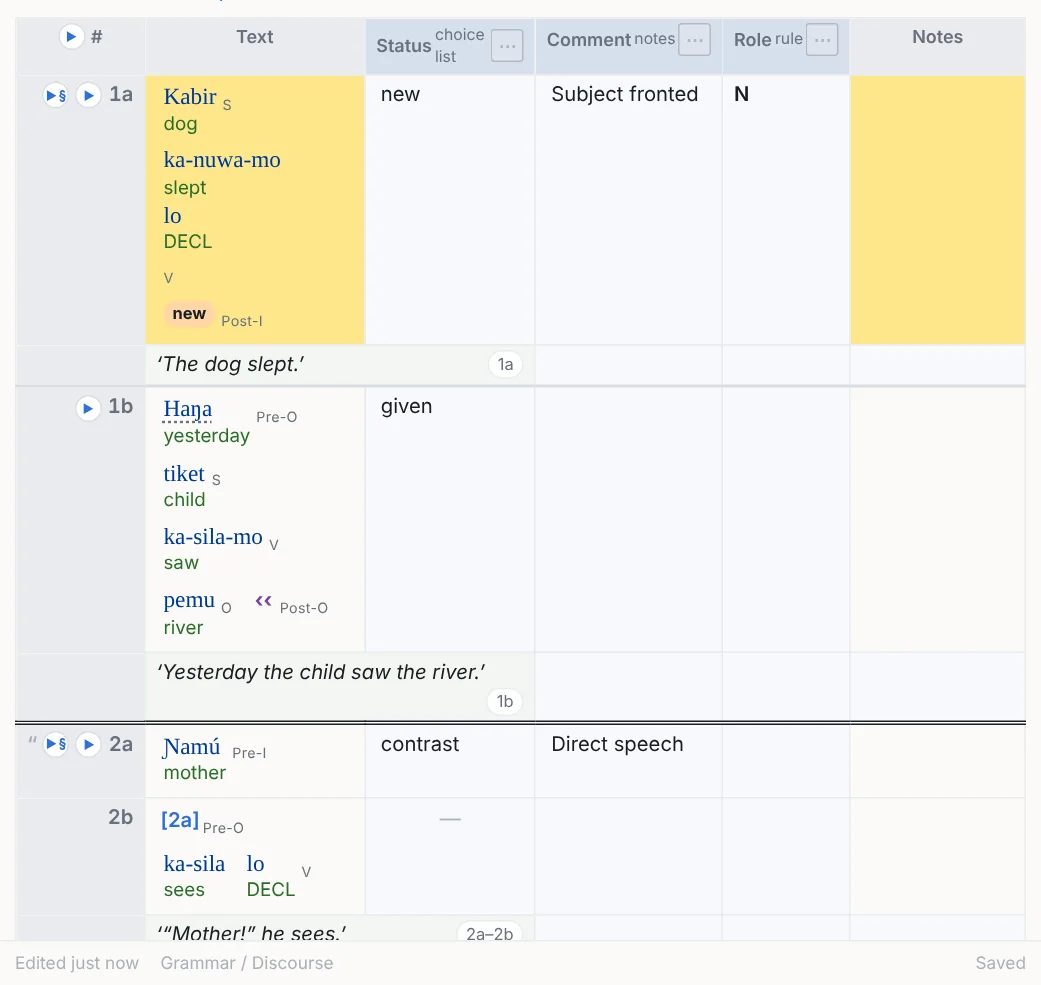The height and width of the screenshot is (985, 1041).
Task: Click the 1b translation reference badge
Action: pyautogui.click(x=505, y=702)
